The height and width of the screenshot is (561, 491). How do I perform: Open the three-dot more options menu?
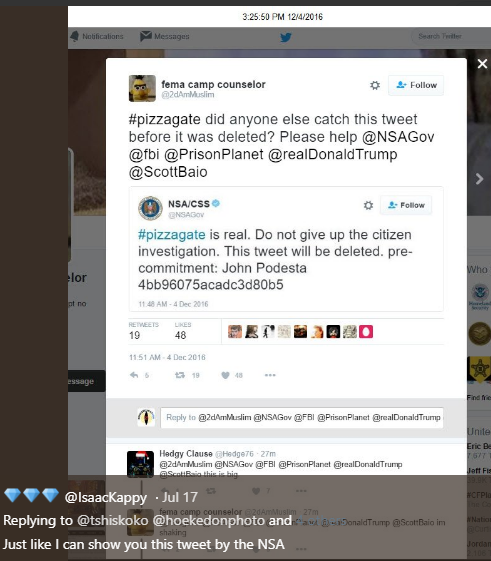pyautogui.click(x=270, y=375)
